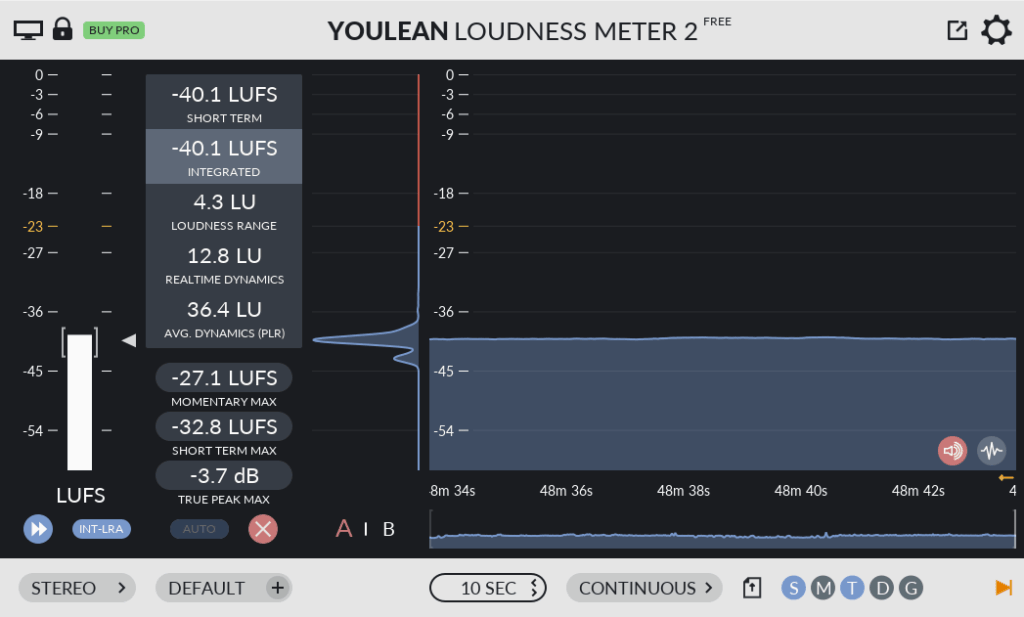The width and height of the screenshot is (1024, 617).
Task: Click the mini history overview timeline
Action: [722, 530]
